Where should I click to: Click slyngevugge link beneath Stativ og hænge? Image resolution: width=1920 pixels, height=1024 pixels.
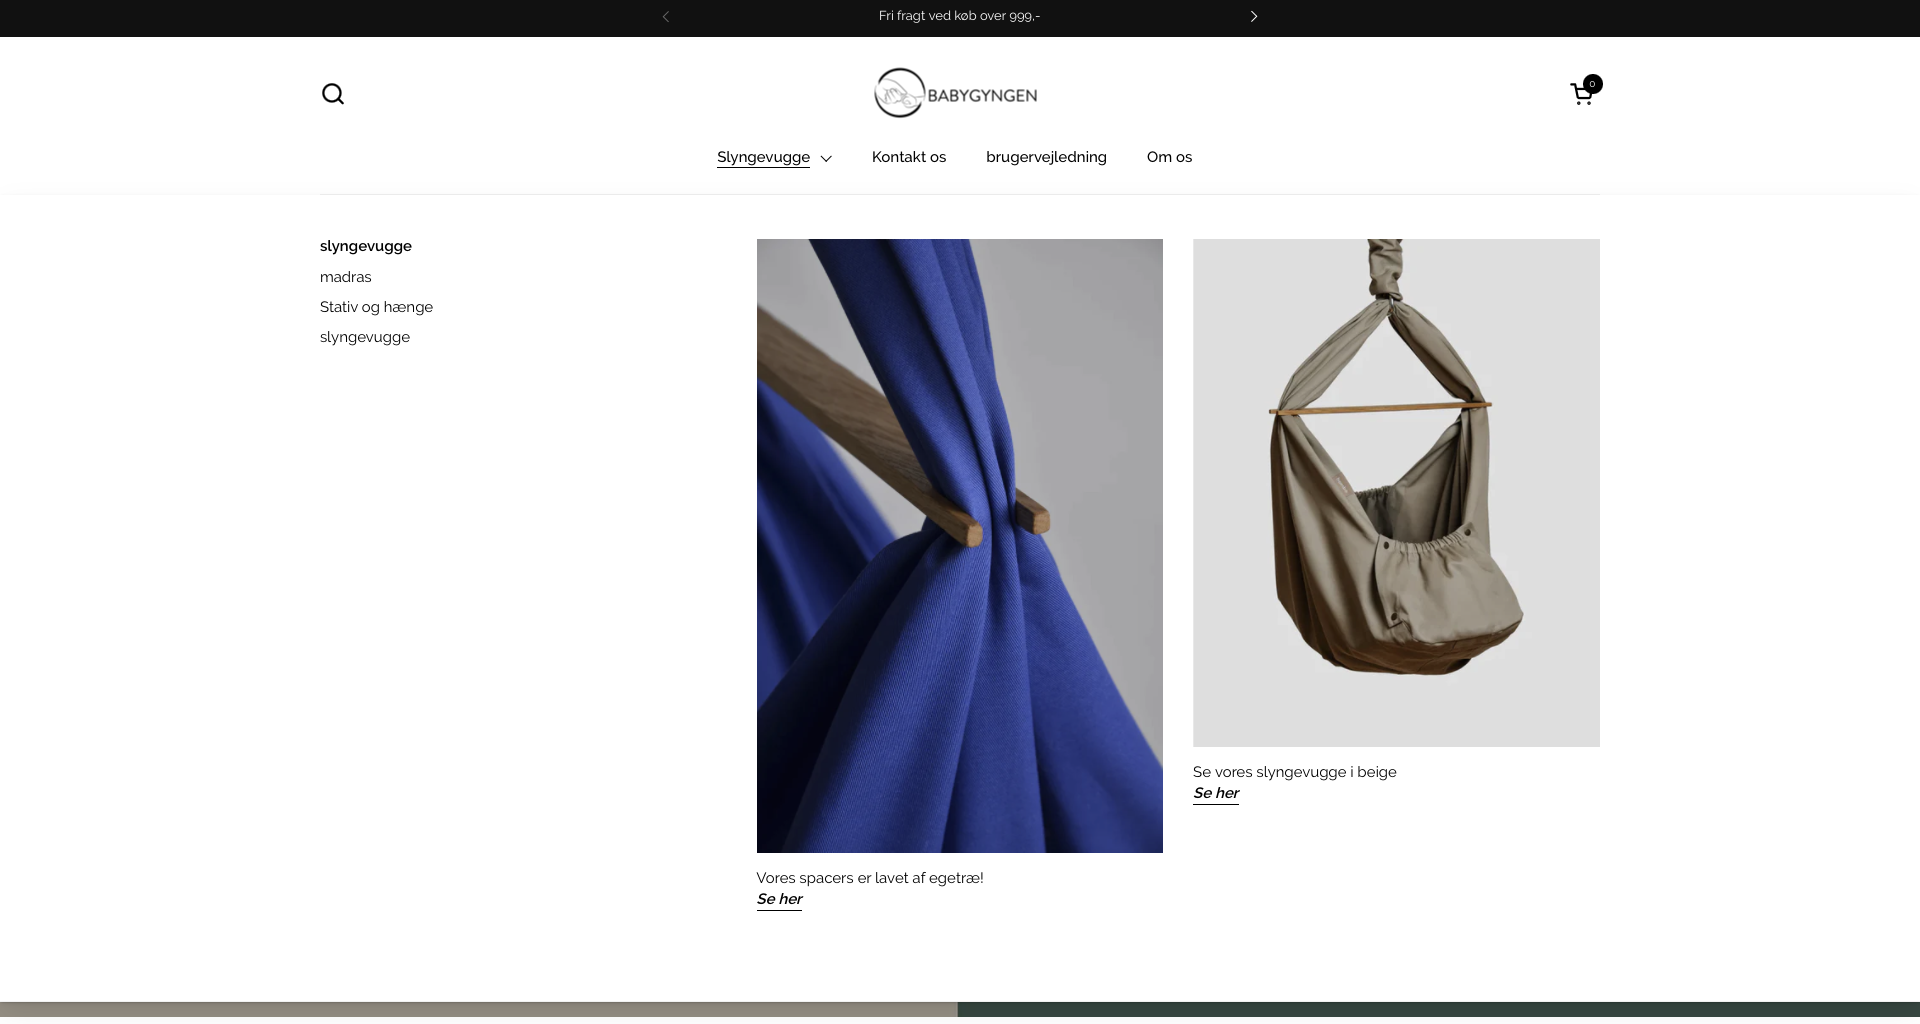click(x=365, y=337)
